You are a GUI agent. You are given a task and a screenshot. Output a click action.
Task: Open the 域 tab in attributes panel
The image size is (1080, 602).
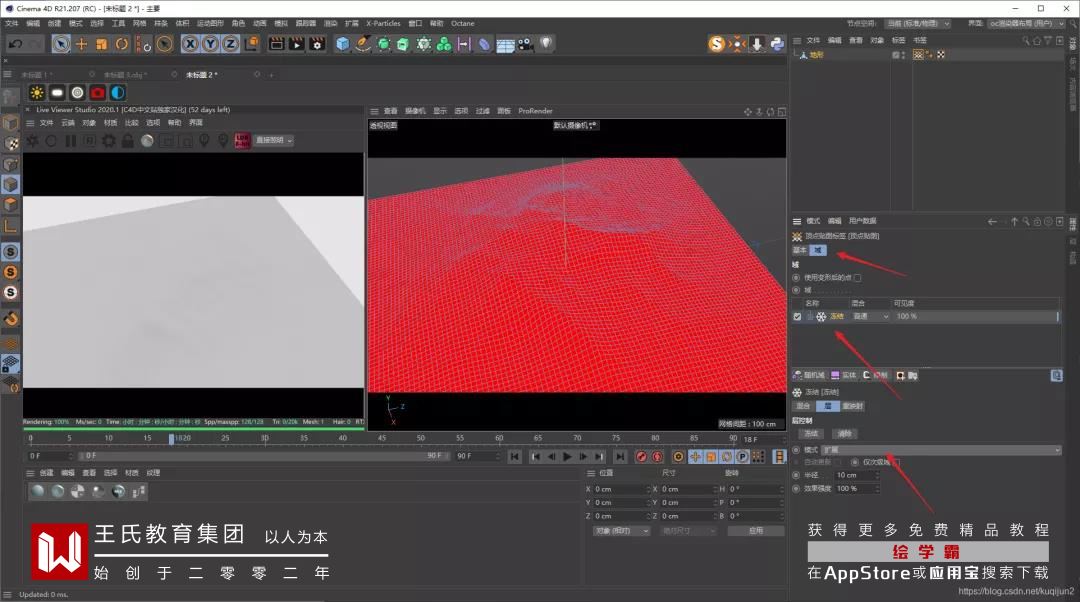coord(818,250)
